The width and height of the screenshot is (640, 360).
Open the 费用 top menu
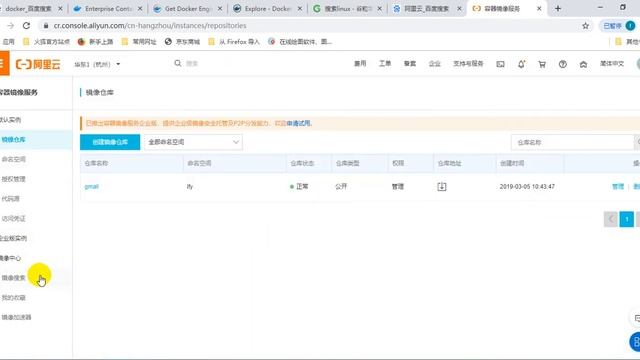[360, 64]
